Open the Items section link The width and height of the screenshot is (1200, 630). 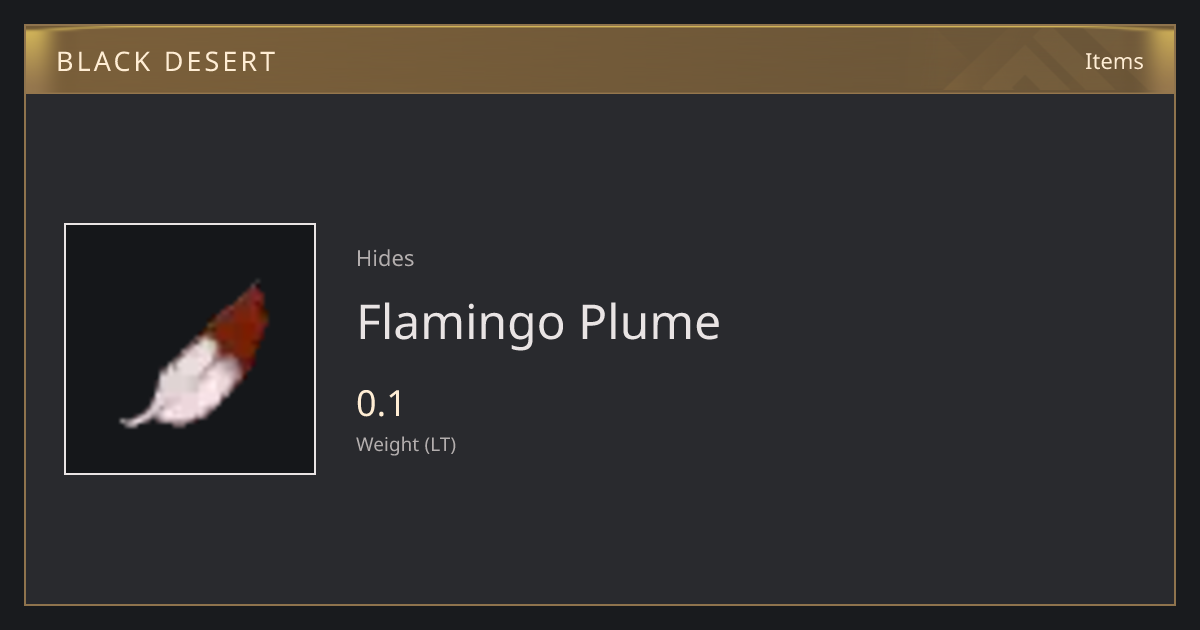tap(1114, 61)
